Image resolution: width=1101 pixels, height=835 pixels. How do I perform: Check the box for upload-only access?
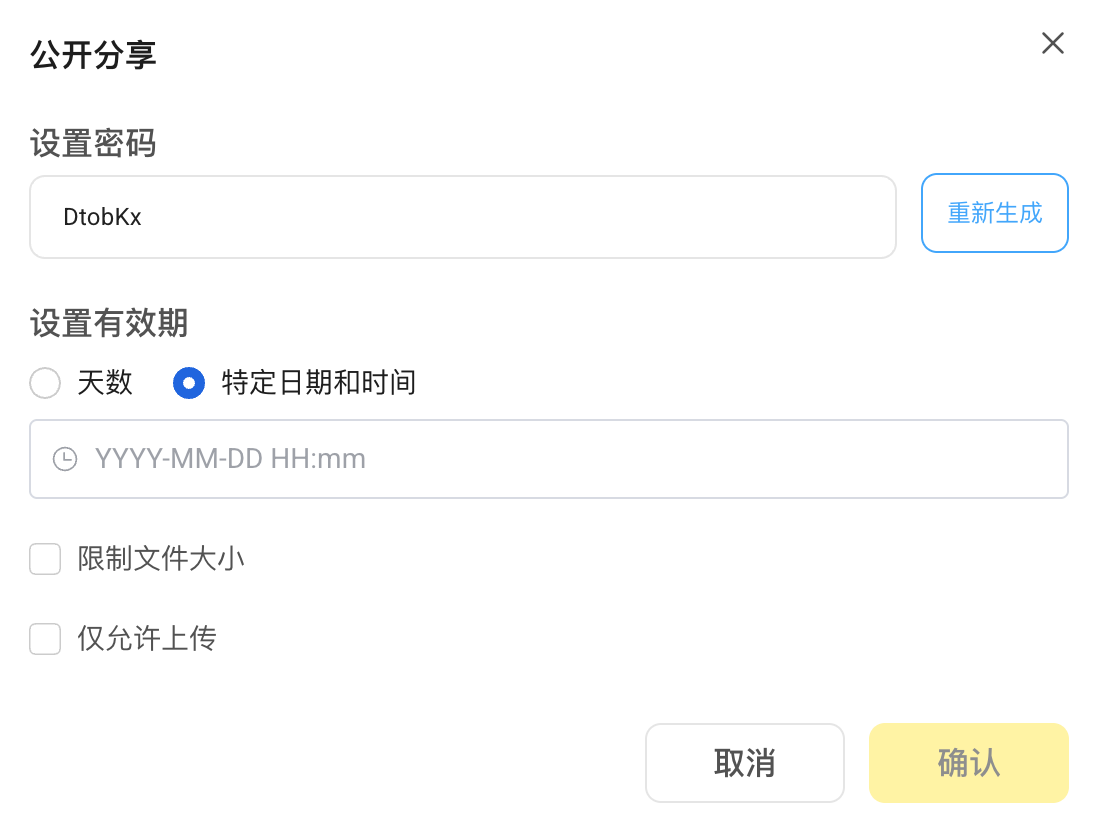[45, 639]
